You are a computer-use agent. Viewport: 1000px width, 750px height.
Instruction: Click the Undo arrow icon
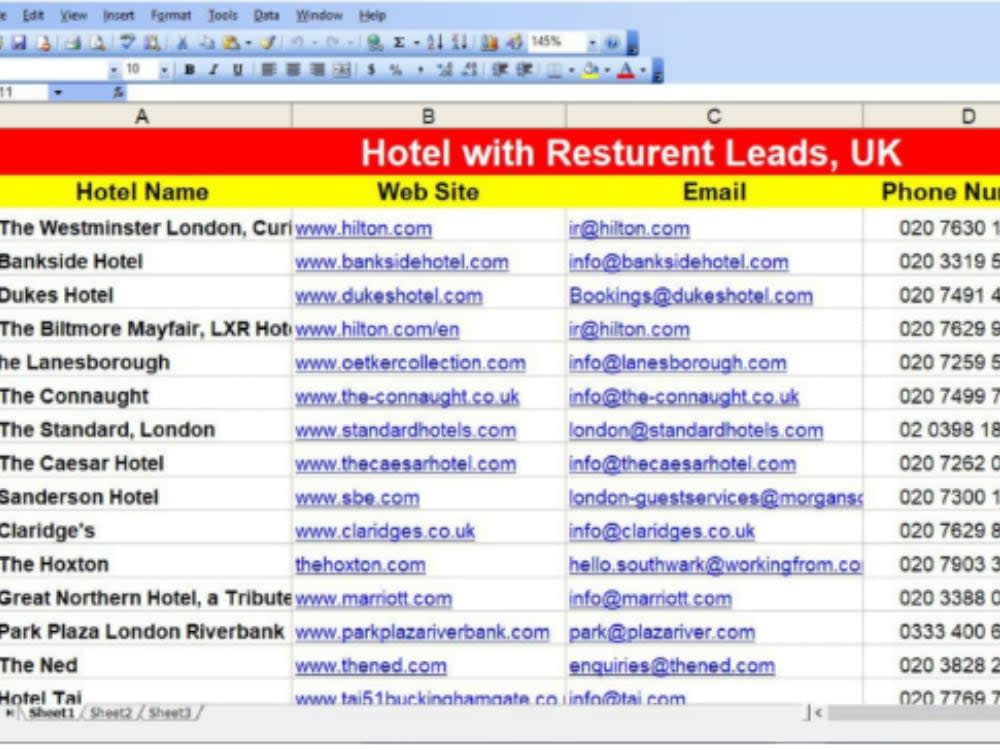point(297,43)
